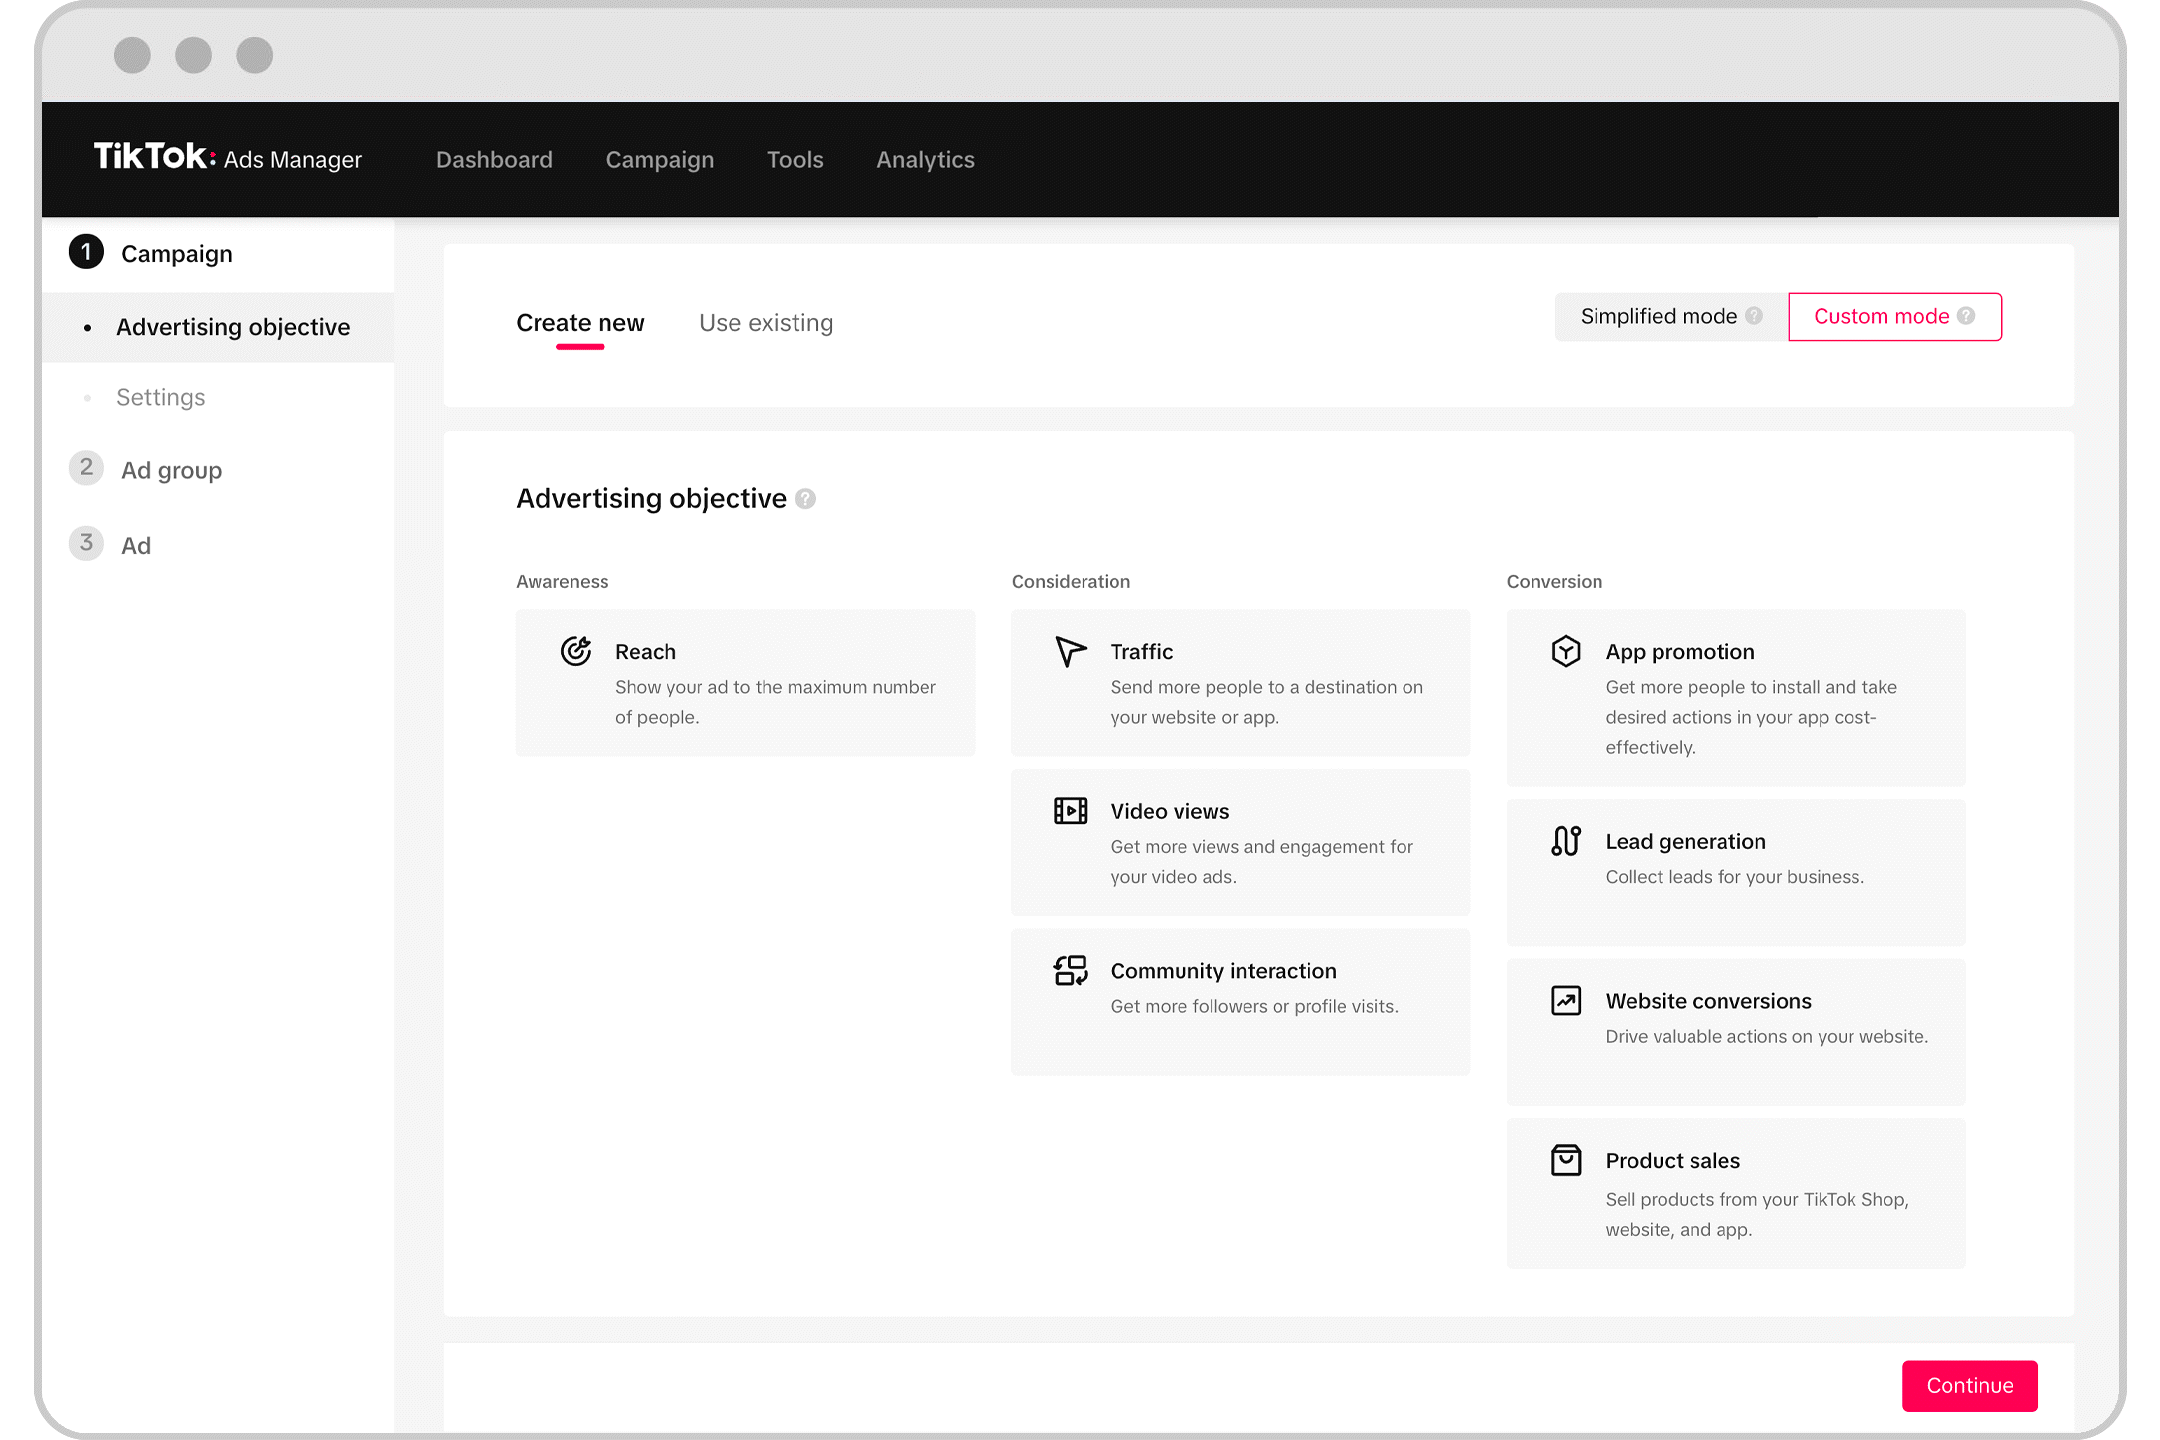Open the Dashboard menu
The height and width of the screenshot is (1440, 2160).
click(494, 160)
